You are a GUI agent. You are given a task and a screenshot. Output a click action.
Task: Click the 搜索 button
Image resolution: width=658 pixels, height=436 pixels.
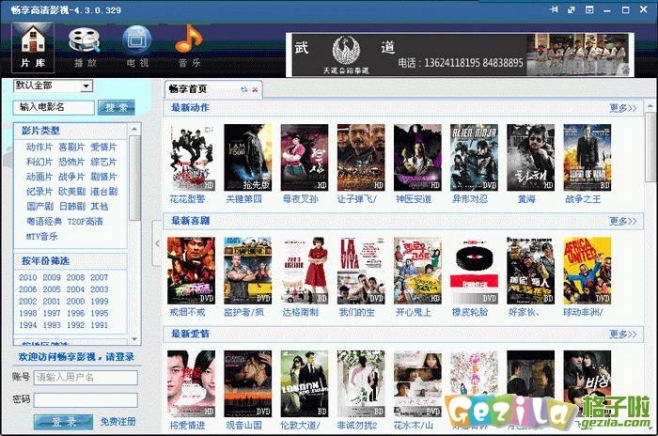116,107
